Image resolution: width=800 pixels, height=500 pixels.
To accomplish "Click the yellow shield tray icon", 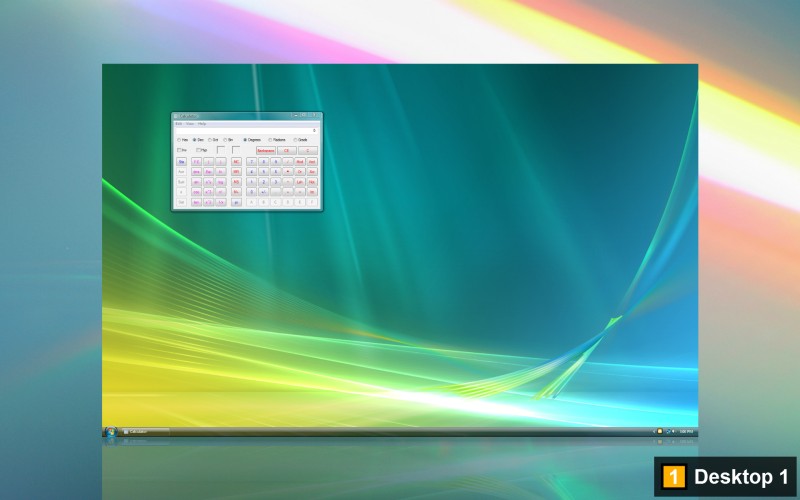I will click(660, 431).
